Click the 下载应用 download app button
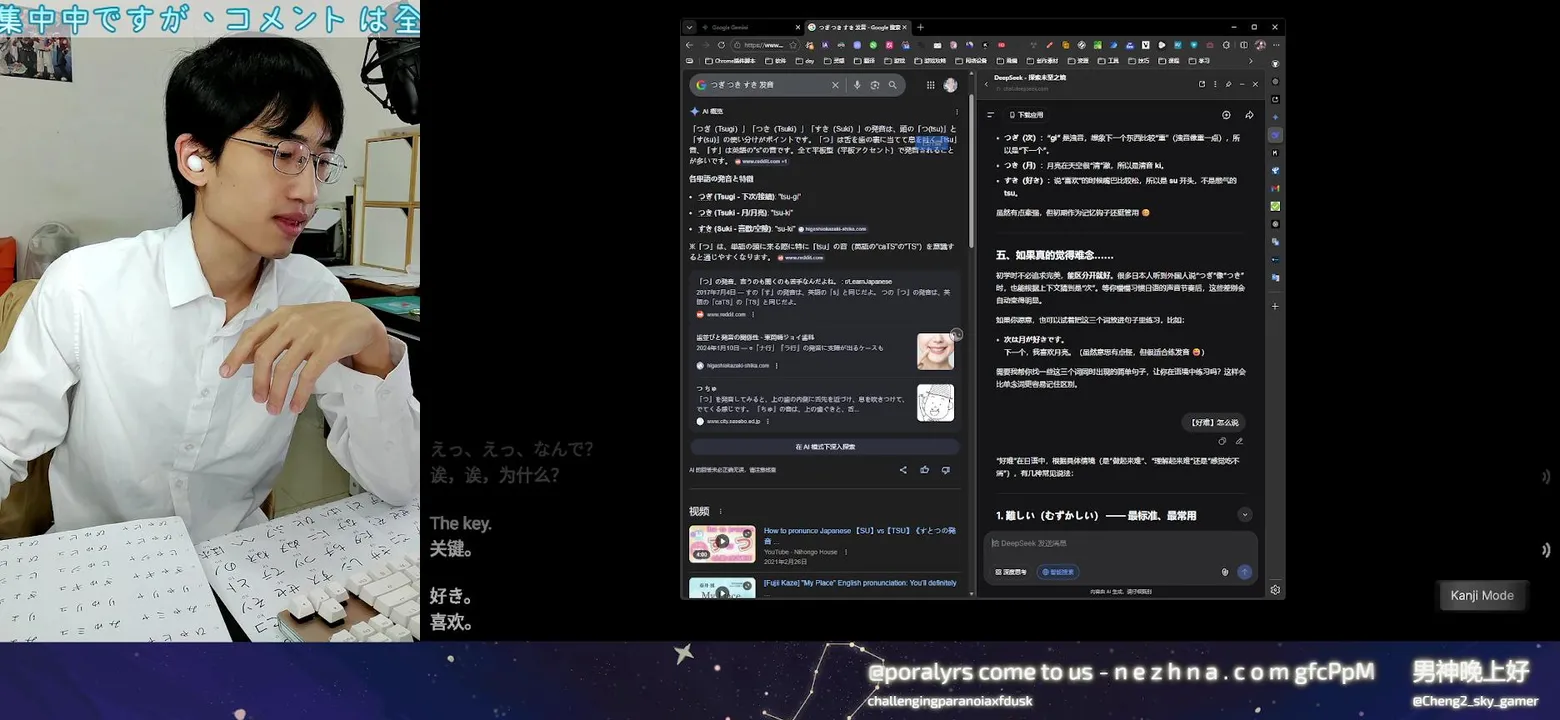The width and height of the screenshot is (1560, 720). coord(1026,115)
